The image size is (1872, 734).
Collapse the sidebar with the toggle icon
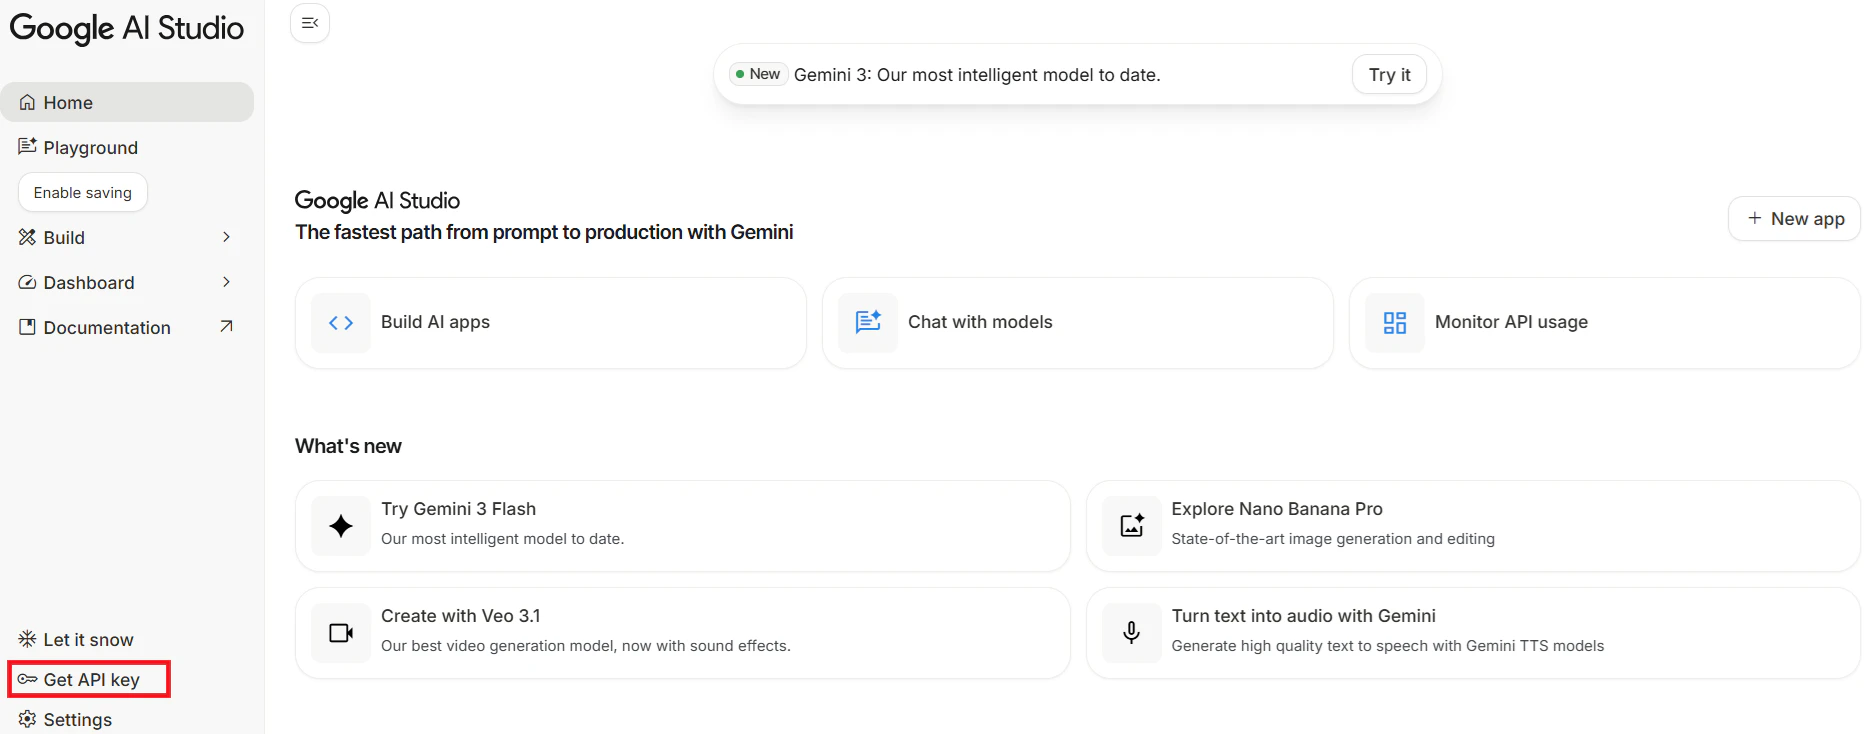coord(310,23)
